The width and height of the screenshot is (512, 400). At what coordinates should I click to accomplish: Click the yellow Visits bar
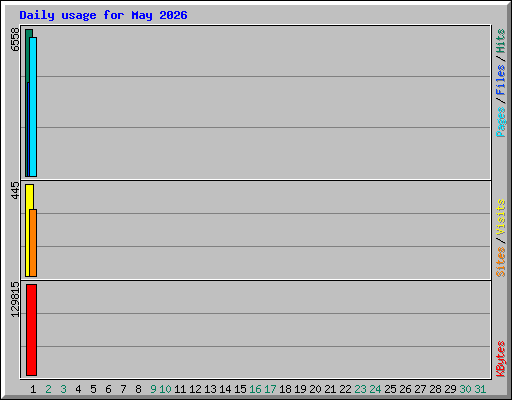tap(28, 230)
